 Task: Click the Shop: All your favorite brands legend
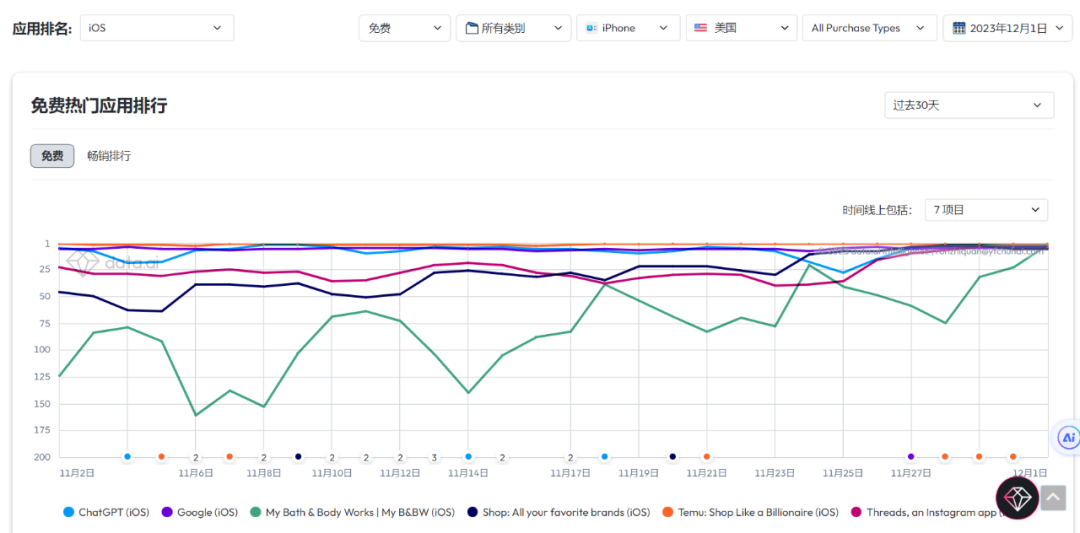(558, 512)
